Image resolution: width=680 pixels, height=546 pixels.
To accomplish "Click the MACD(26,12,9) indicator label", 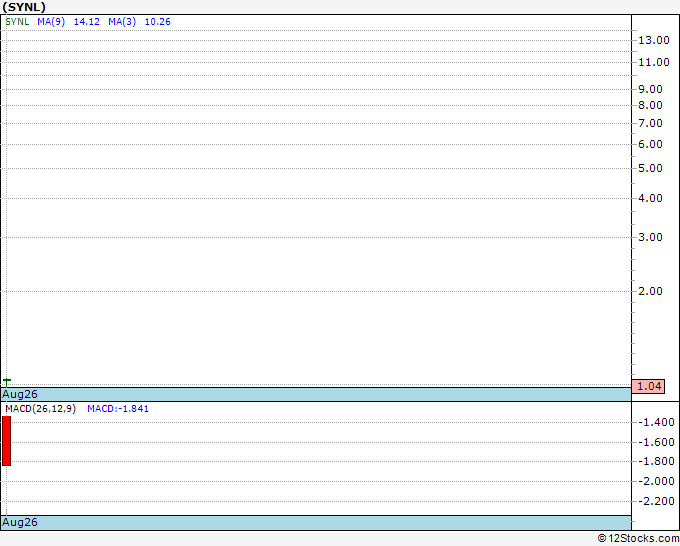I will tap(41, 409).
